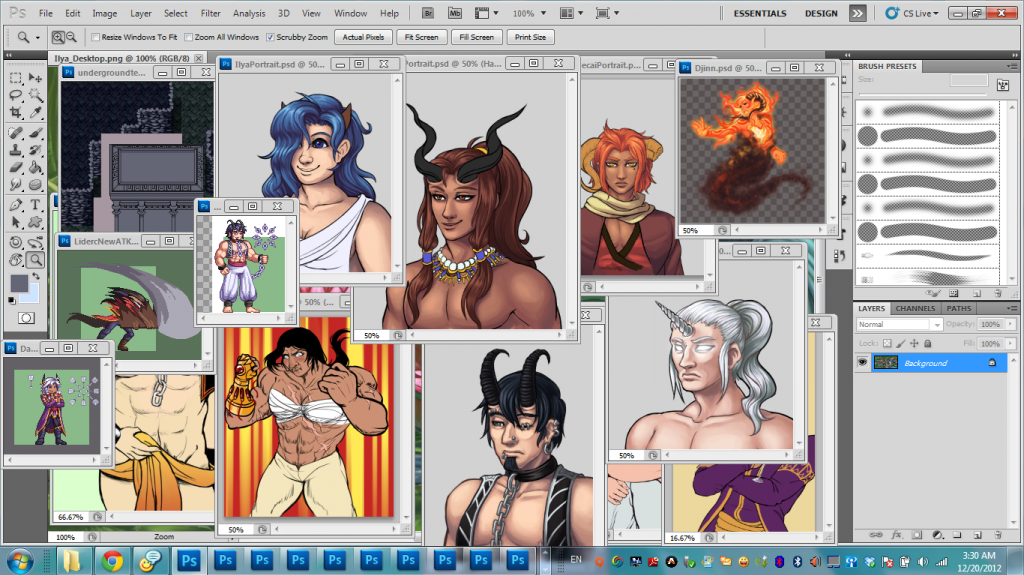Toggle Lock all in Layers panel
This screenshot has height=575, width=1024.
tap(928, 343)
